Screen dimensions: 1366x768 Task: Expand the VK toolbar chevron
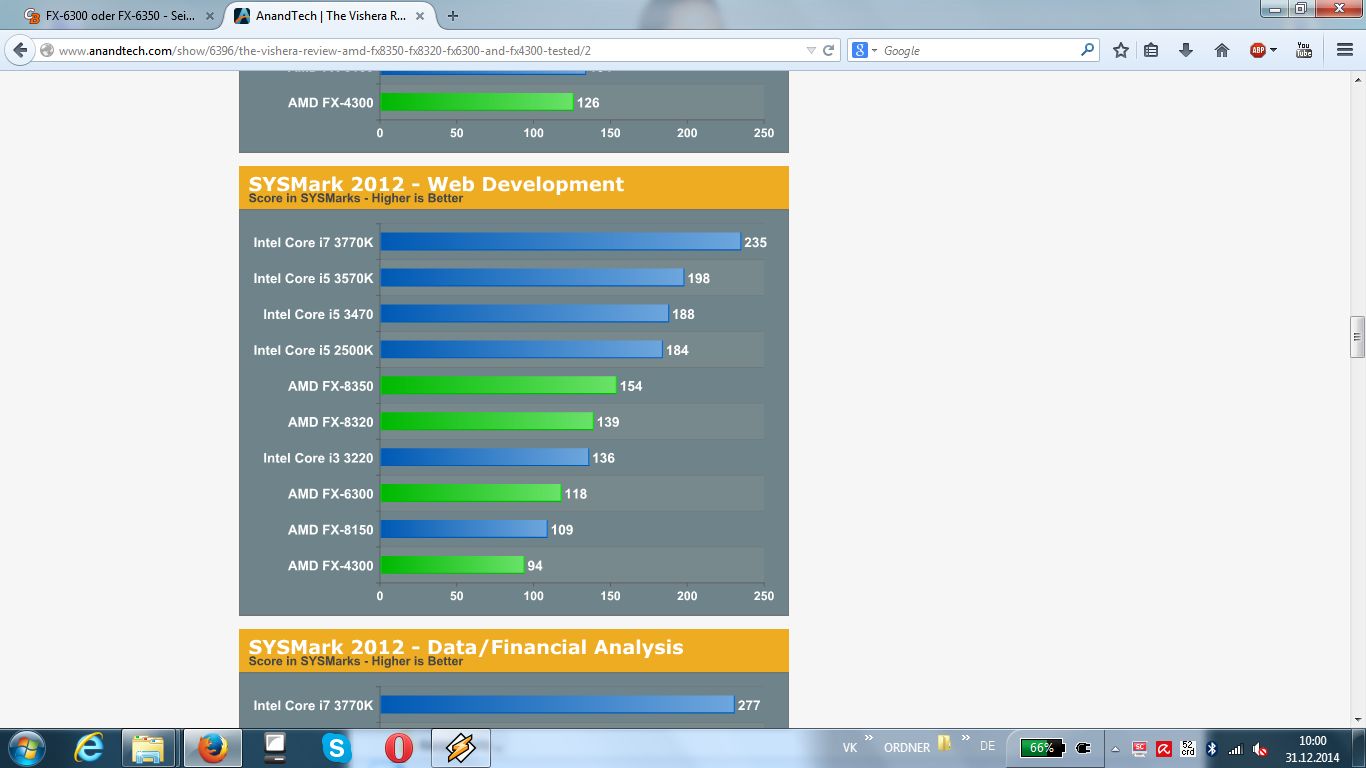tap(869, 739)
